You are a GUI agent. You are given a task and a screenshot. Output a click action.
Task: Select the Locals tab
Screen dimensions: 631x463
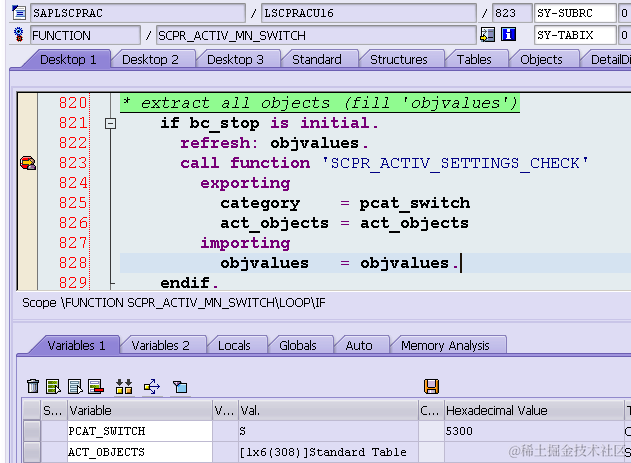pos(234,346)
